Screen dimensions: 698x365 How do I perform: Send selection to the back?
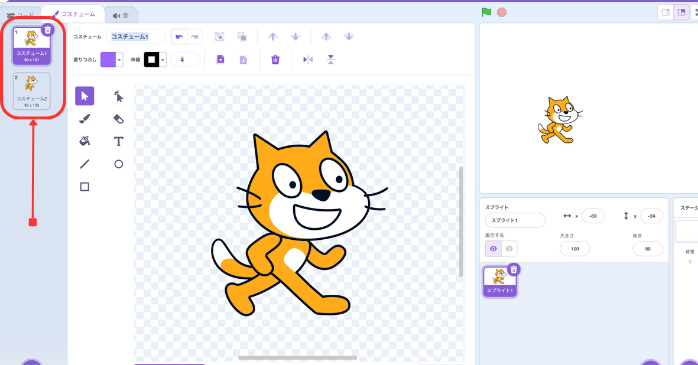[x=349, y=37]
